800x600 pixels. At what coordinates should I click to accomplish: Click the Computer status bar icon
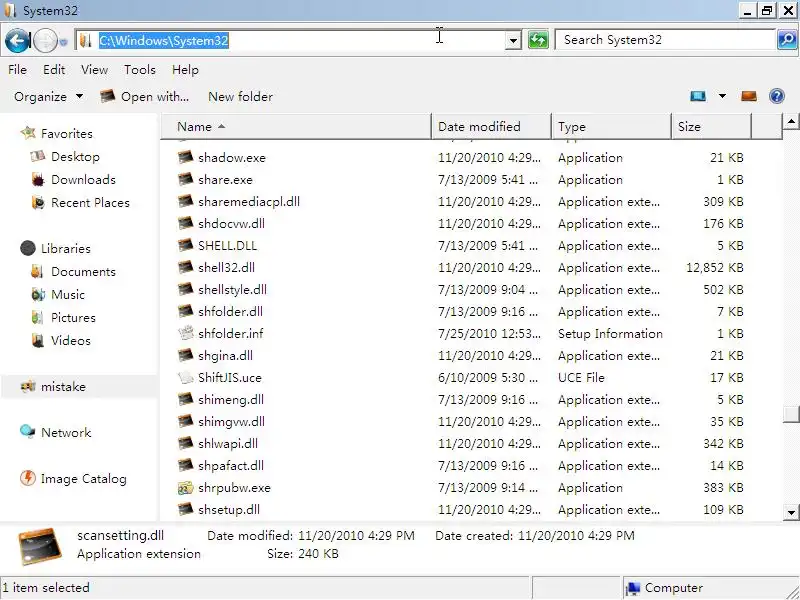[x=633, y=588]
